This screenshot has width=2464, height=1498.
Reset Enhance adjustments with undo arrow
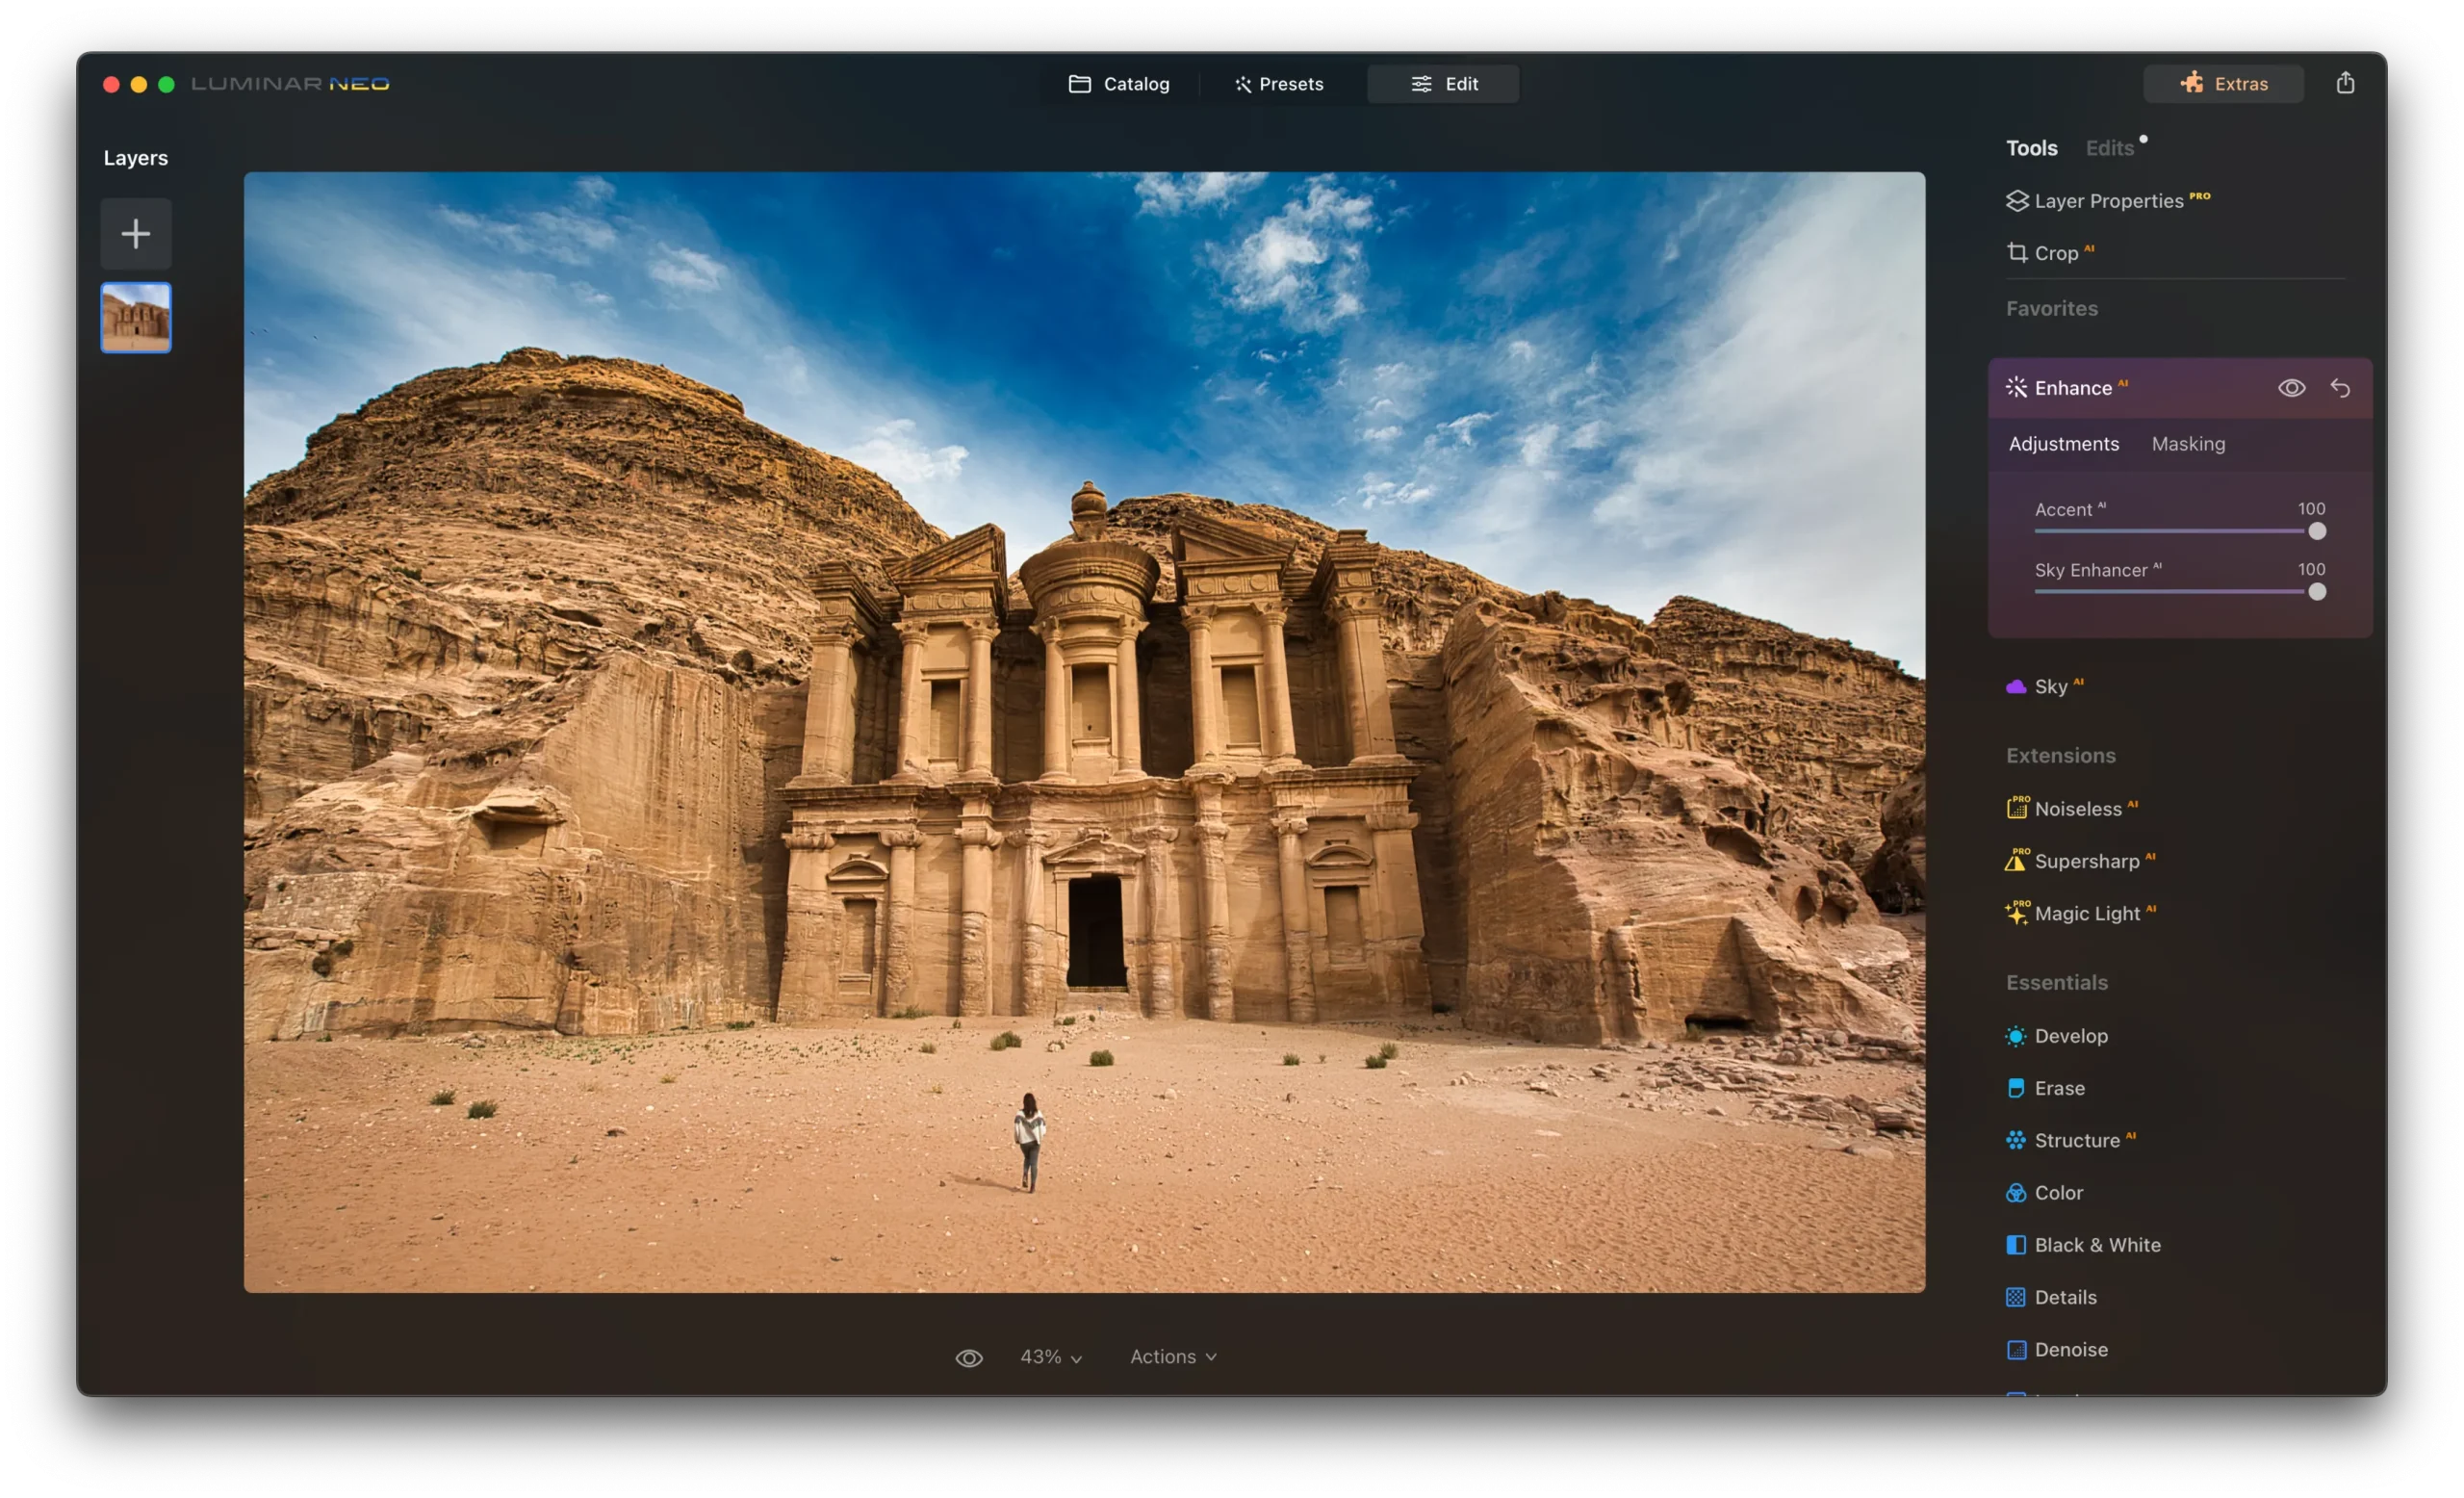[2340, 388]
